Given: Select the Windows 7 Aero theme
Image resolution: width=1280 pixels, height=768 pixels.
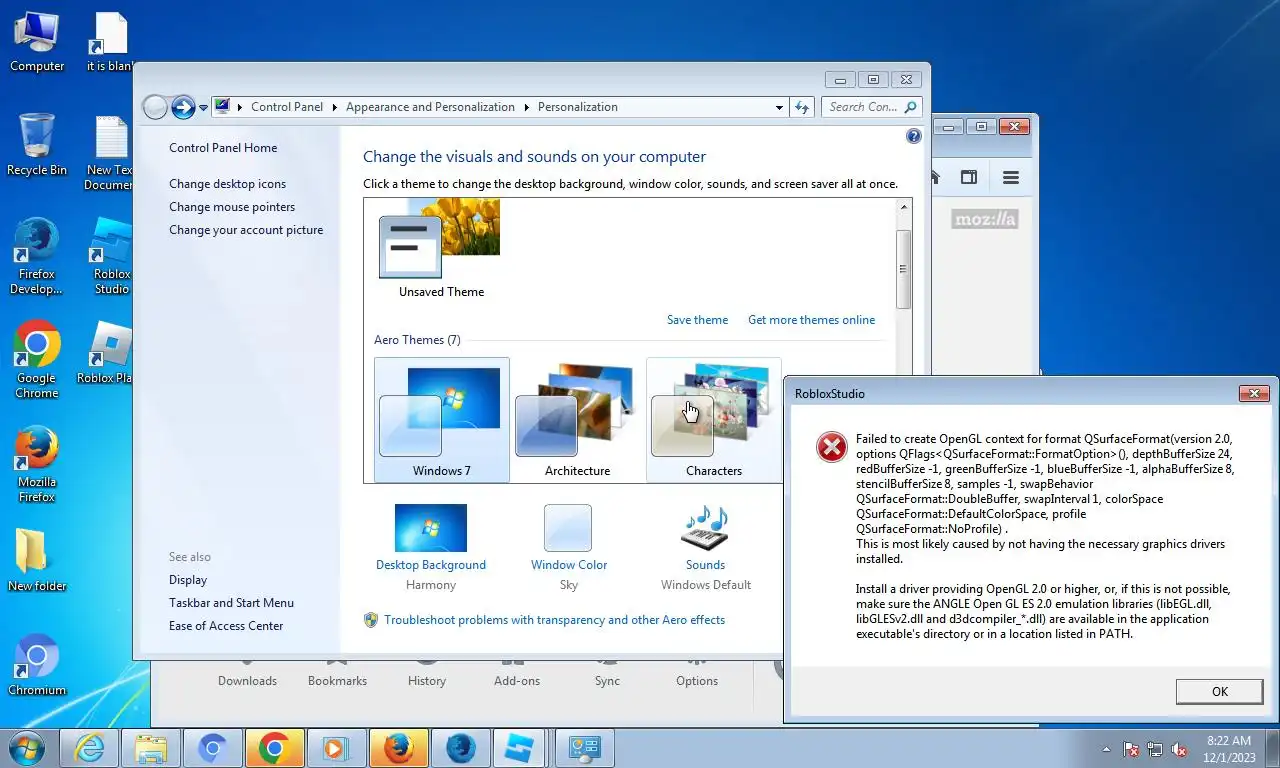Looking at the screenshot, I should pyautogui.click(x=441, y=420).
